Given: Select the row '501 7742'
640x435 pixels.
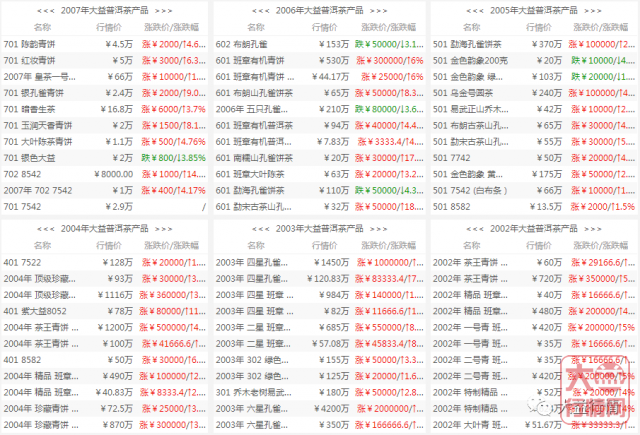Looking at the screenshot, I should (x=534, y=158).
